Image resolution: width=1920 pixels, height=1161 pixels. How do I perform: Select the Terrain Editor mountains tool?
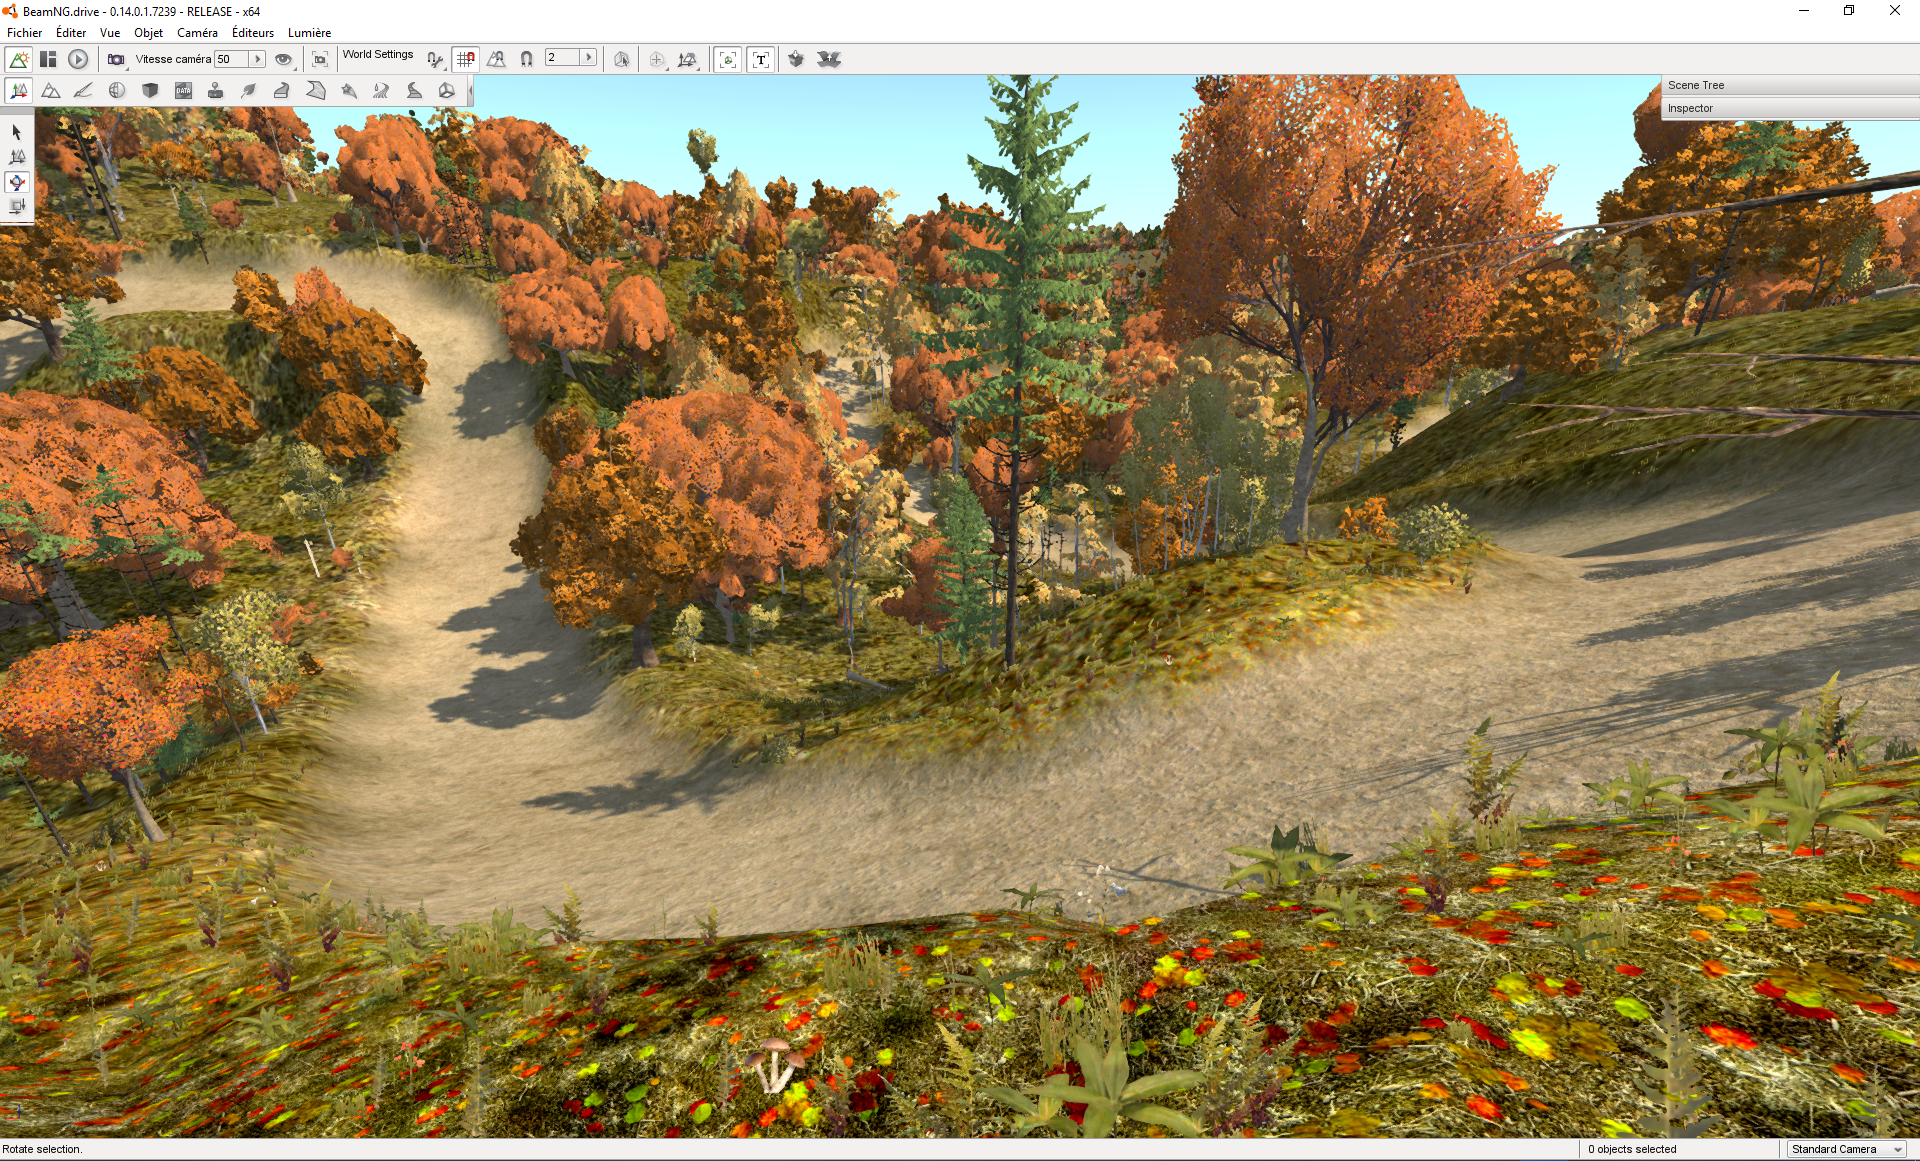pos(51,91)
